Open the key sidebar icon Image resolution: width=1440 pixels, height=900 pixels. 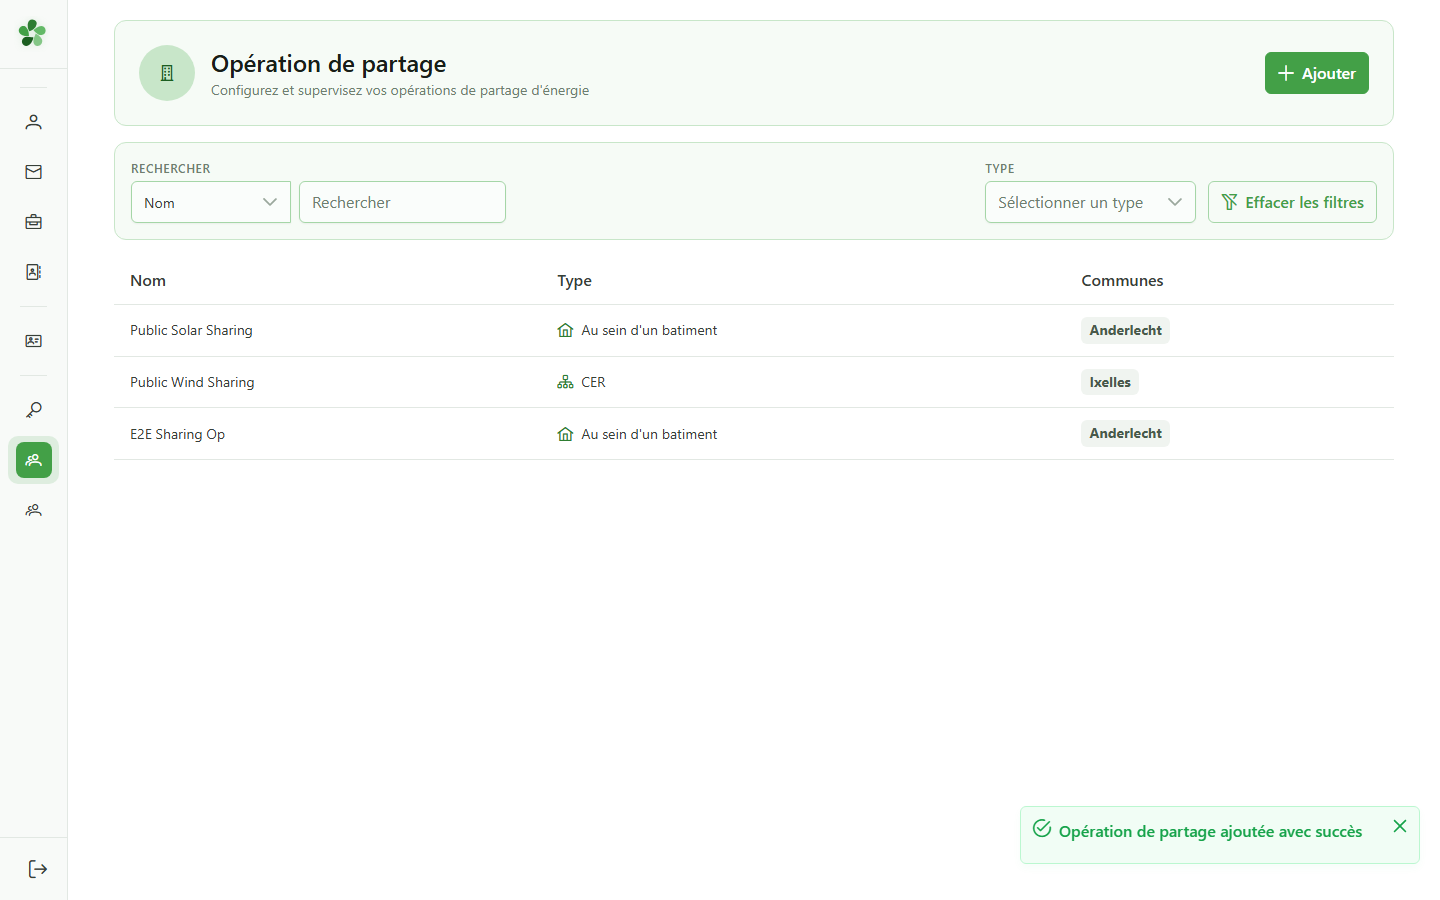tap(33, 410)
